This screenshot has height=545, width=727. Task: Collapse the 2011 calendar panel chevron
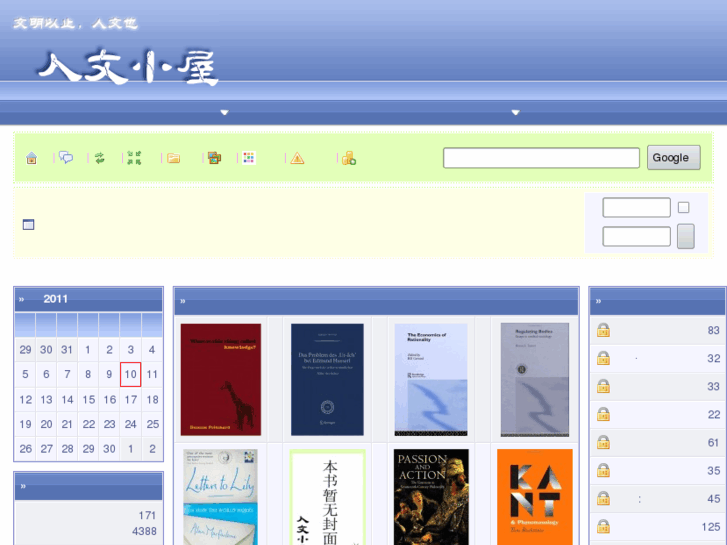point(21,300)
